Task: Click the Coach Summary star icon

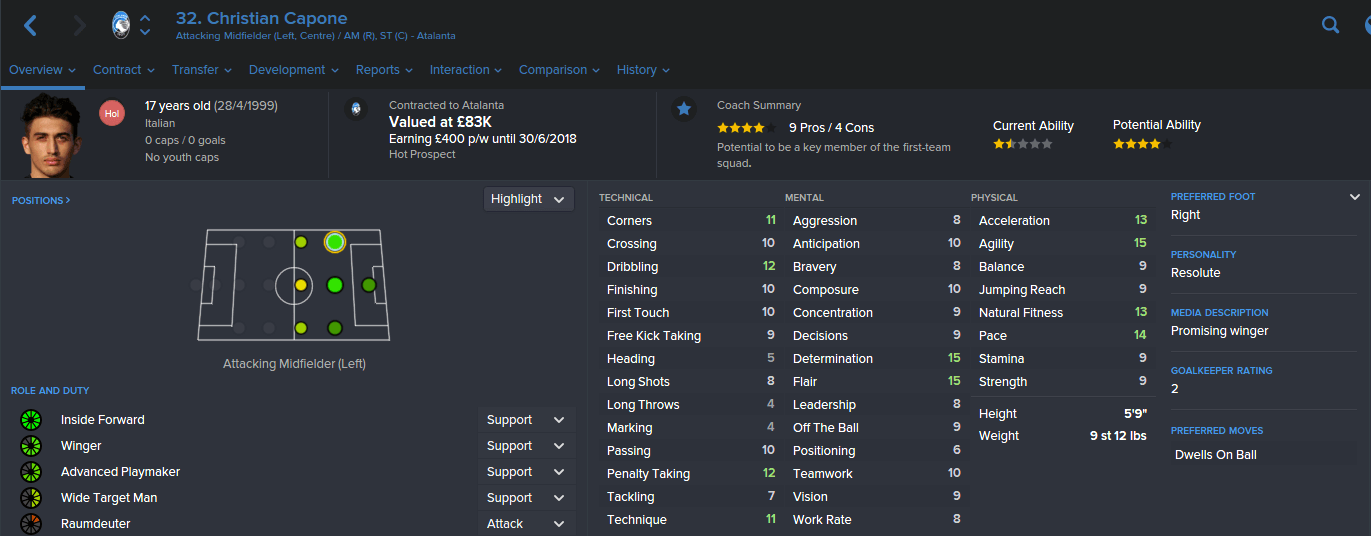Action: (684, 109)
